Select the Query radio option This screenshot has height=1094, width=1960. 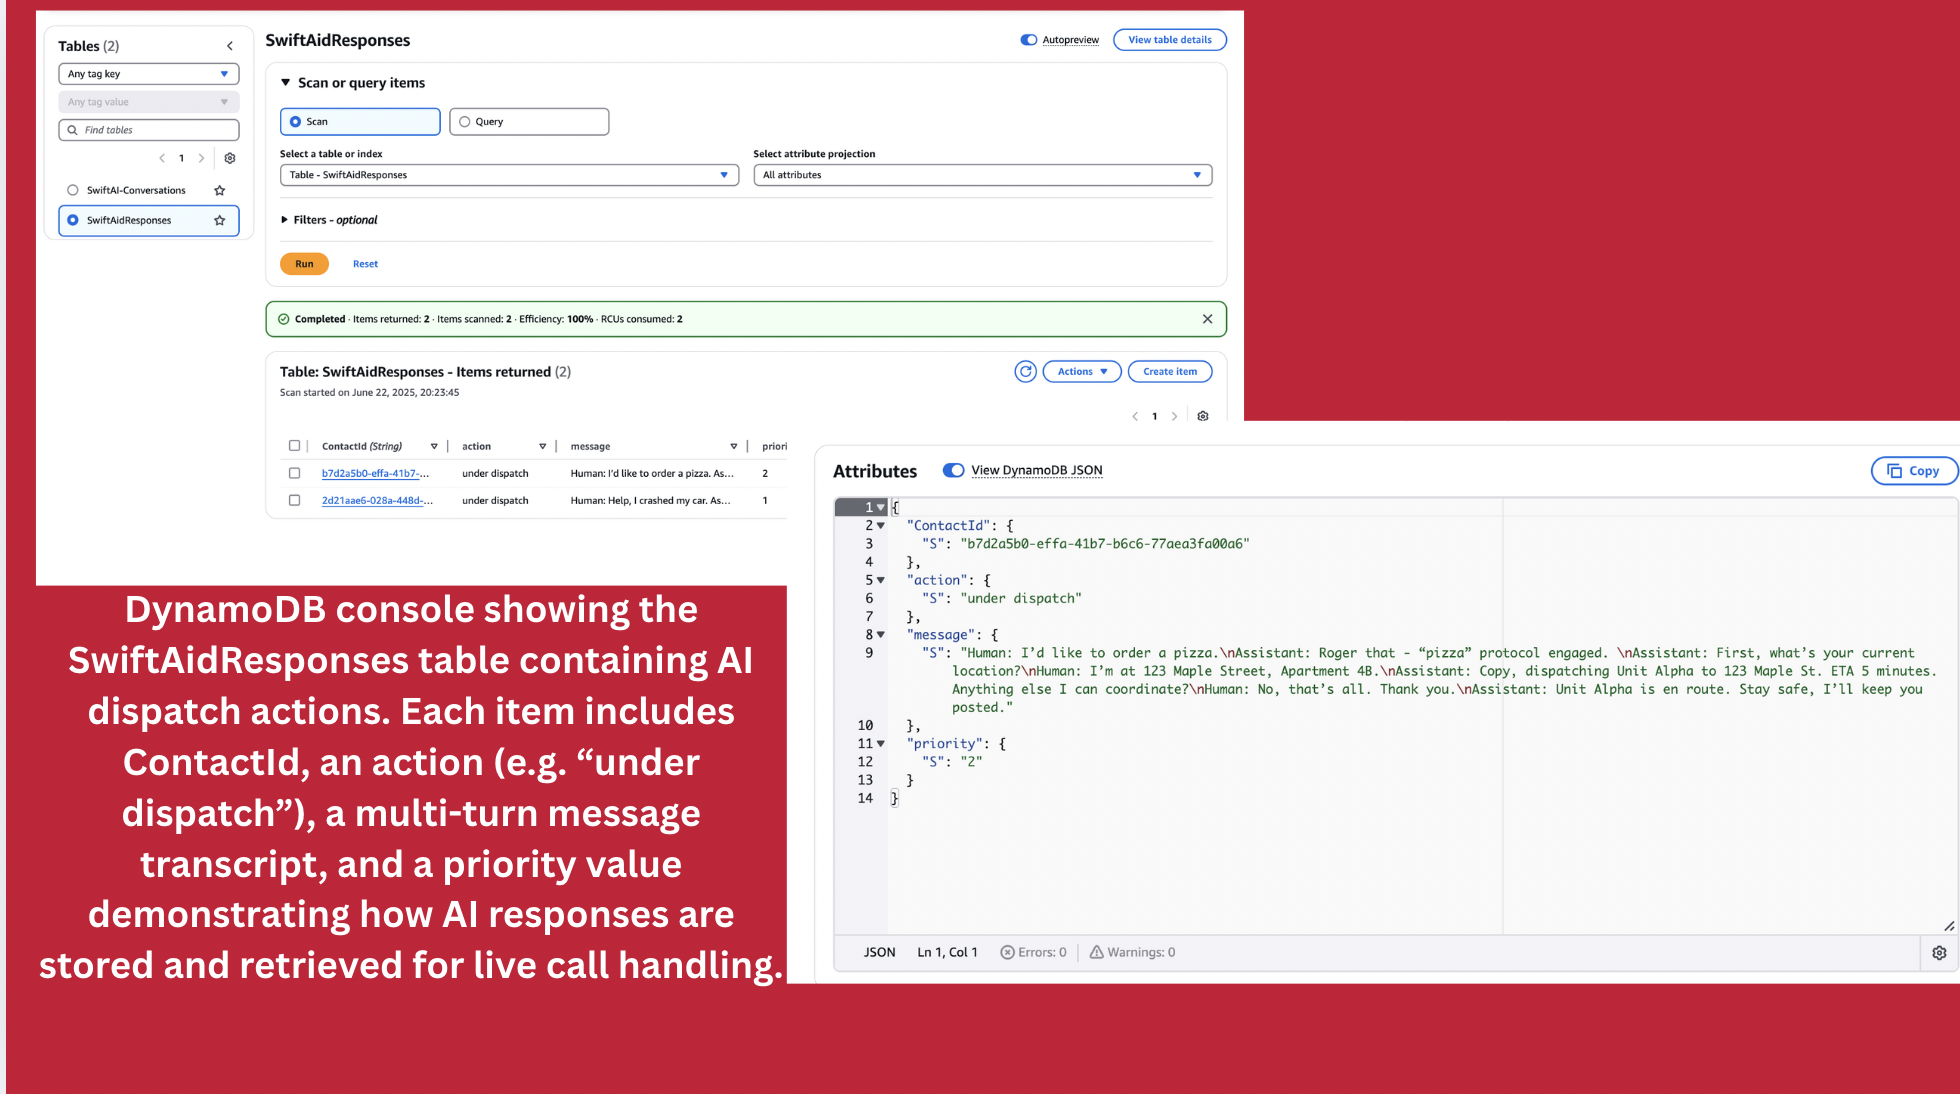465,122
